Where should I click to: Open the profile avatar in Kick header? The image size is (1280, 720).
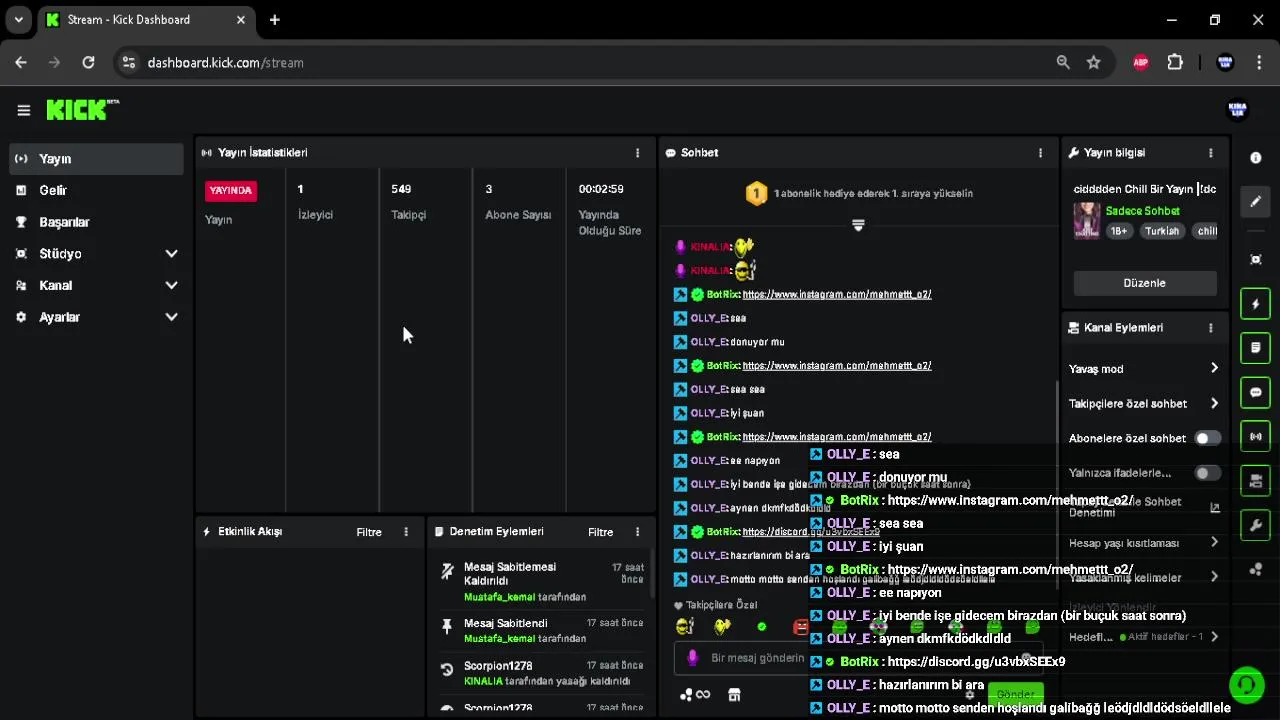[x=1237, y=110]
